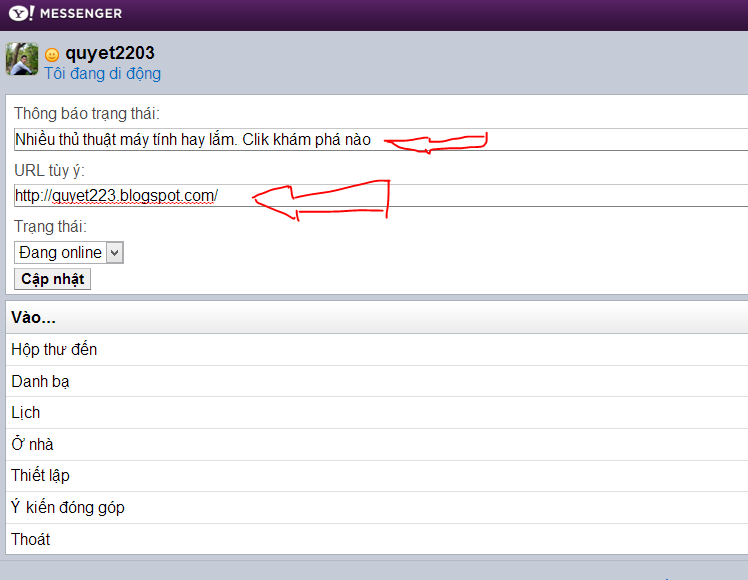Open quyet2203 profile avatar picture

(x=22, y=59)
